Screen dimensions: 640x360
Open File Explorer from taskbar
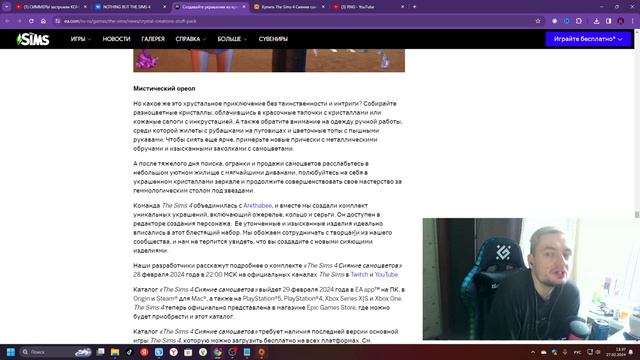click(115, 352)
